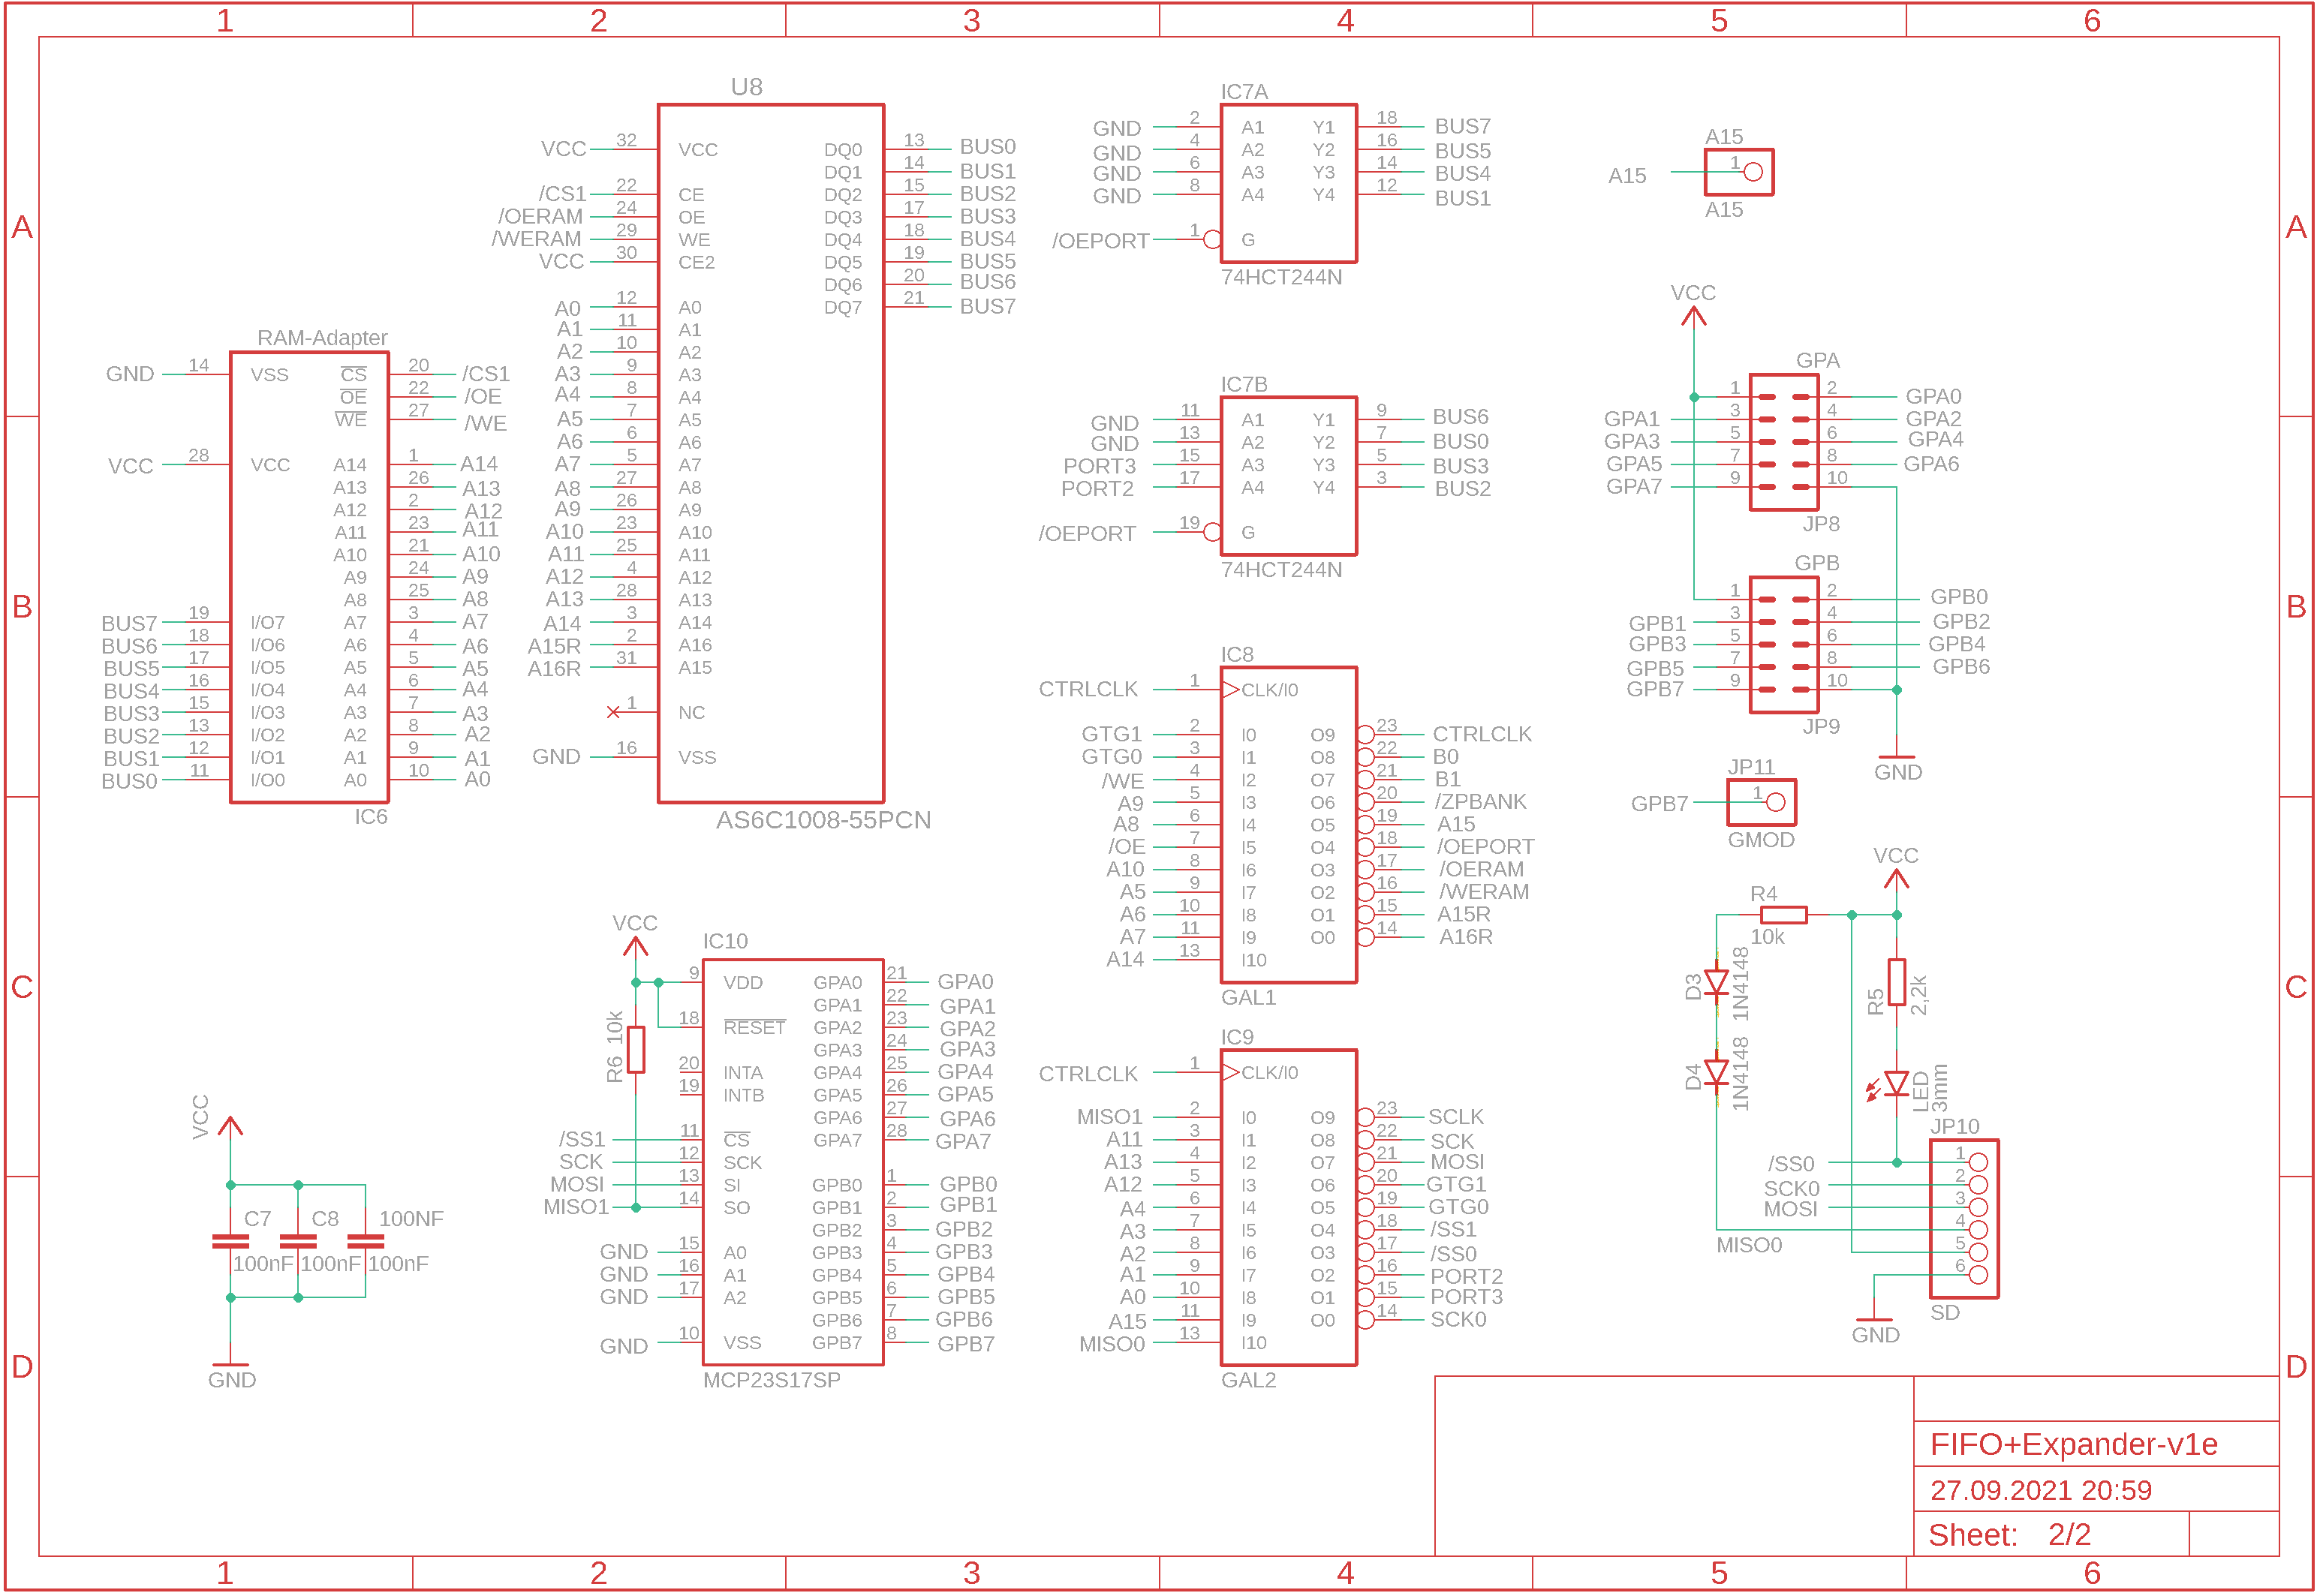Select the JP10 SD connector symbol
Image resolution: width=2317 pixels, height=1596 pixels.
click(1964, 1218)
